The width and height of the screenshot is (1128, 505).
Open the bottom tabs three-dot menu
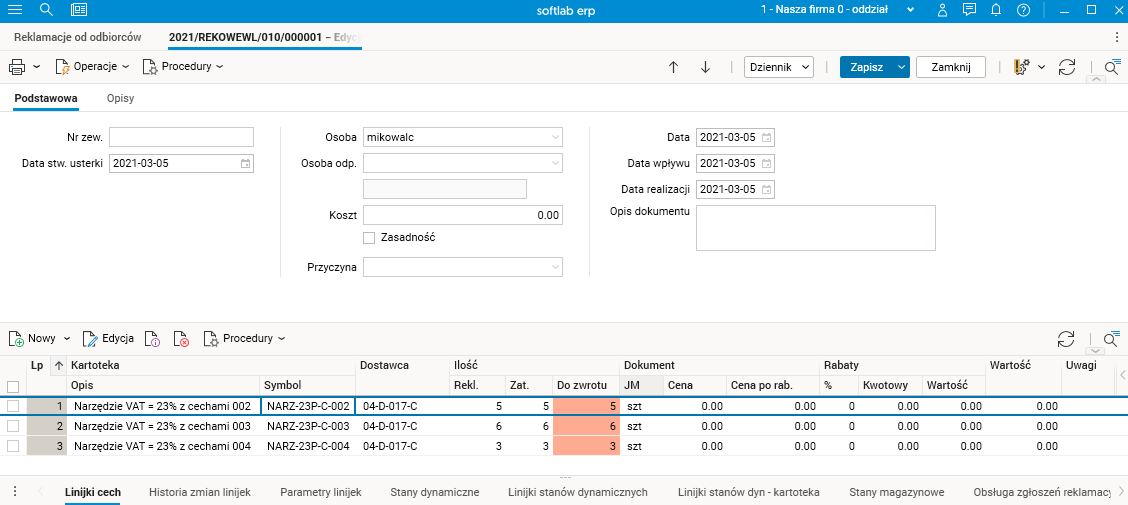click(x=15, y=491)
